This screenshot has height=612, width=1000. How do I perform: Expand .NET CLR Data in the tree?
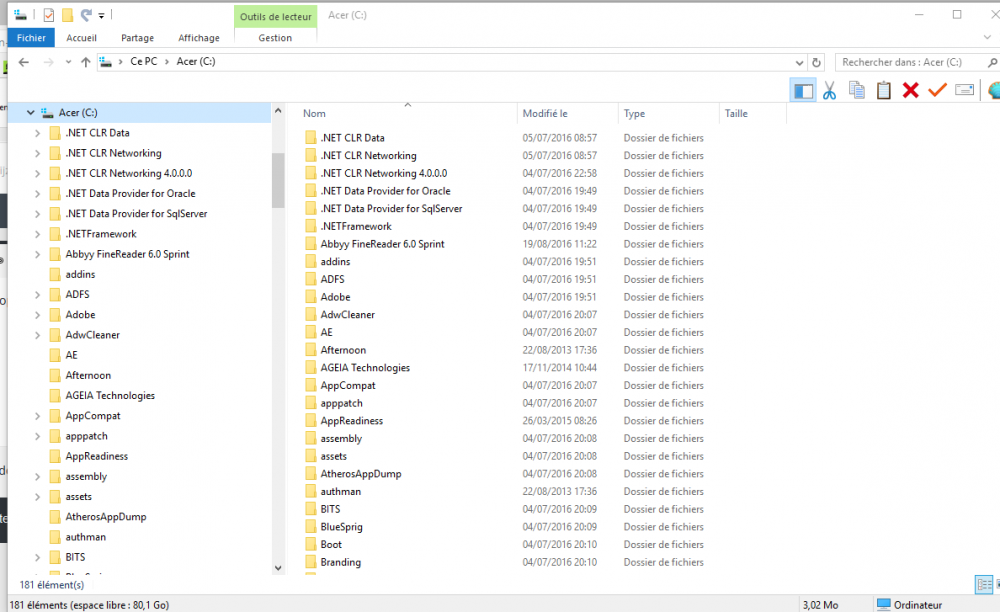click(37, 133)
